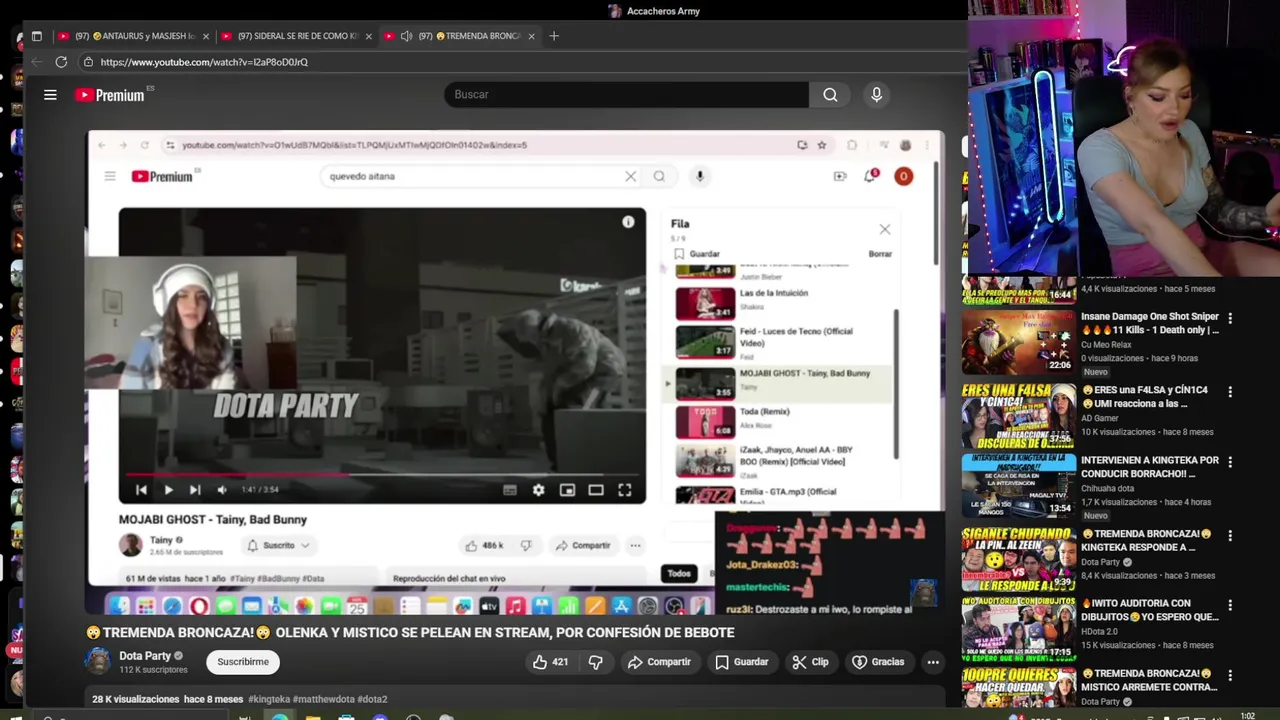
Task: Create a Clip with scissors button
Action: 810,662
